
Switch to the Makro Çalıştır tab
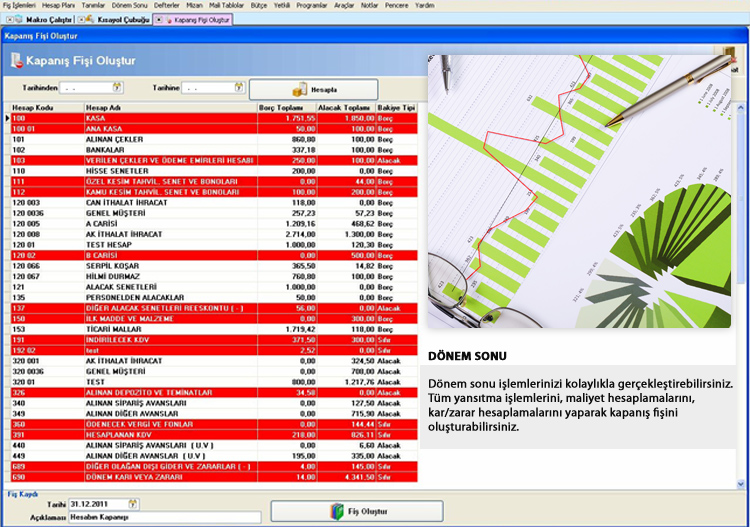pos(44,20)
